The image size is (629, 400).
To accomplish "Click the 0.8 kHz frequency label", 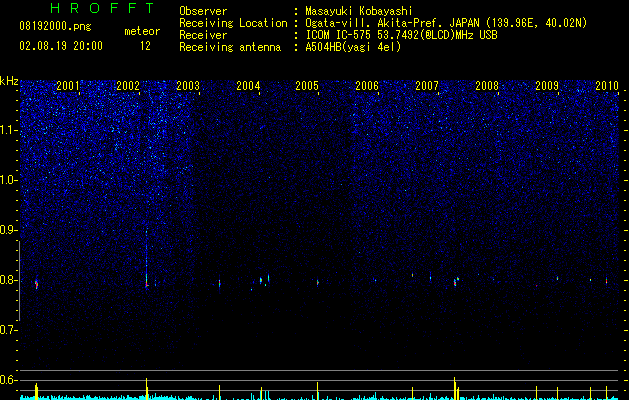I will tap(9, 280).
